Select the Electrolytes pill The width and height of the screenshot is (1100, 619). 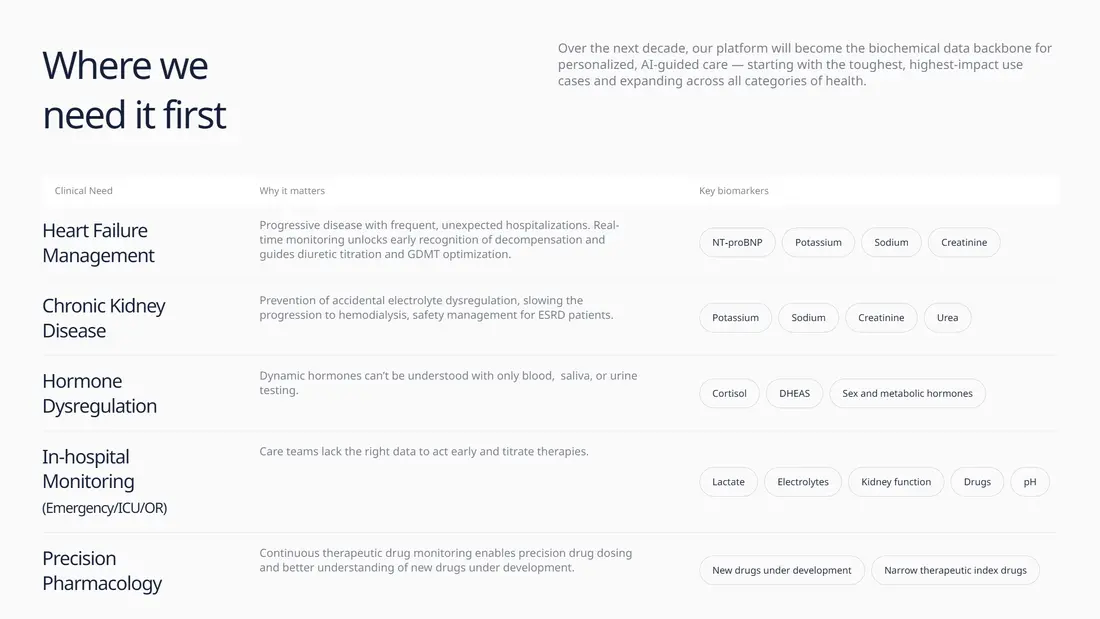(803, 482)
